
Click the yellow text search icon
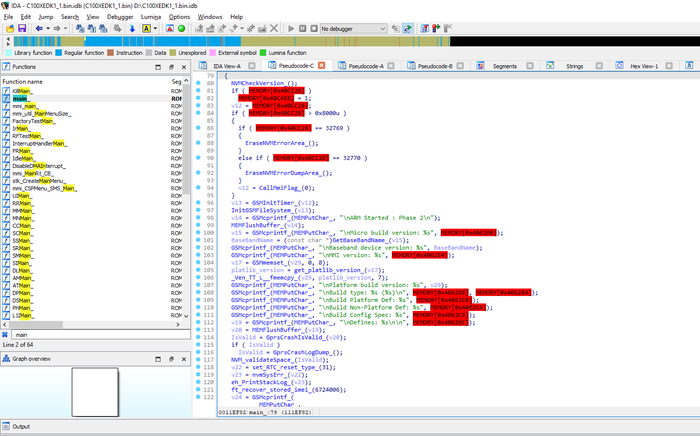pyautogui.click(x=146, y=29)
